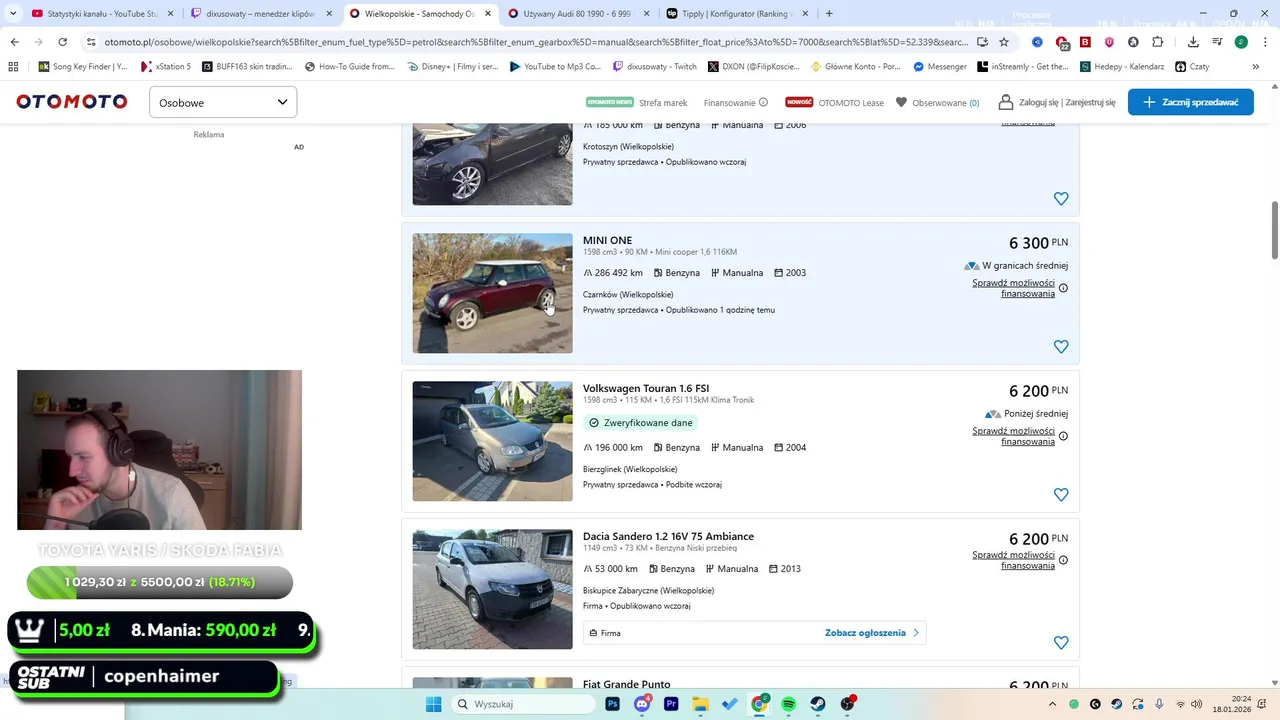1280x720 pixels.
Task: Open the Hedepy - Kalendarz bookmark
Action: click(x=1122, y=66)
